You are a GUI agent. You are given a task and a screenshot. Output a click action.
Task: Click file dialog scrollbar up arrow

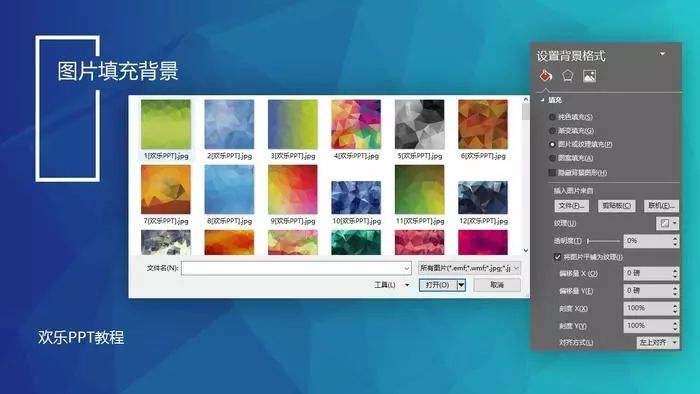pyautogui.click(x=525, y=100)
